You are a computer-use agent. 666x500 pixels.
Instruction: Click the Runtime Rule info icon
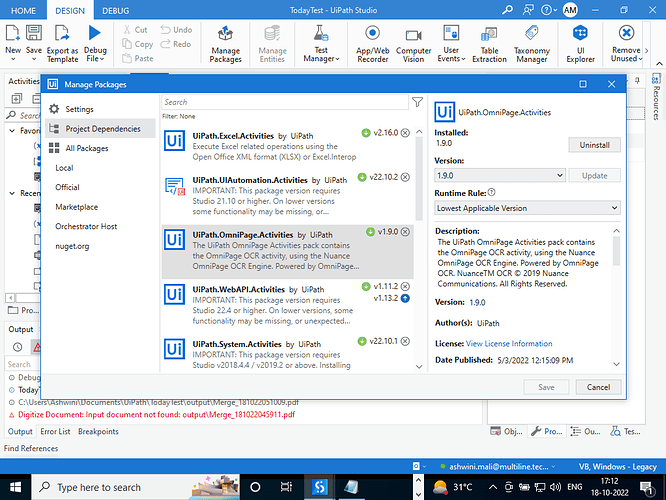pos(491,192)
